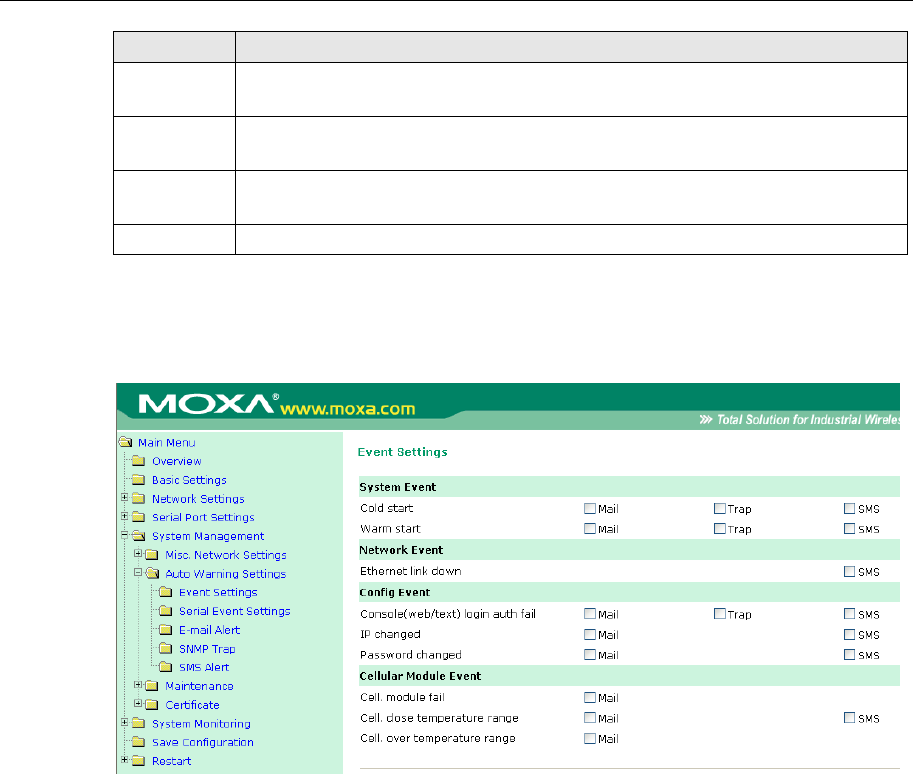913x774 pixels.
Task: Expand the Maintenance tree node
Action: pyautogui.click(x=138, y=685)
